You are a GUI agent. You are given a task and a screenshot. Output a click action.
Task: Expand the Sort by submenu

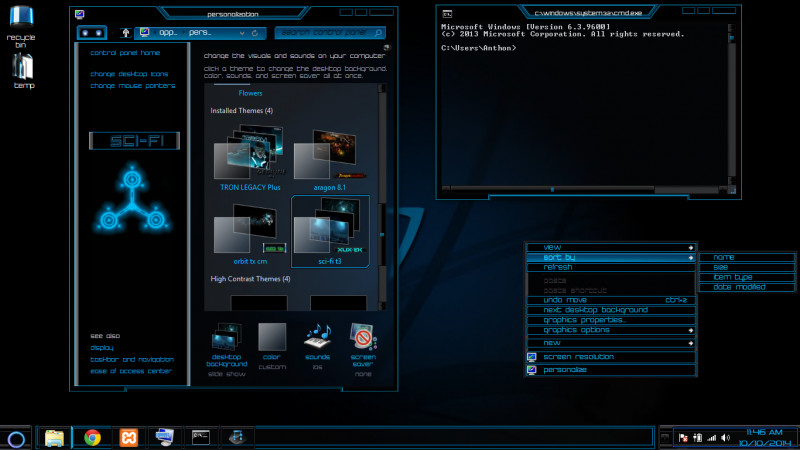coord(611,258)
